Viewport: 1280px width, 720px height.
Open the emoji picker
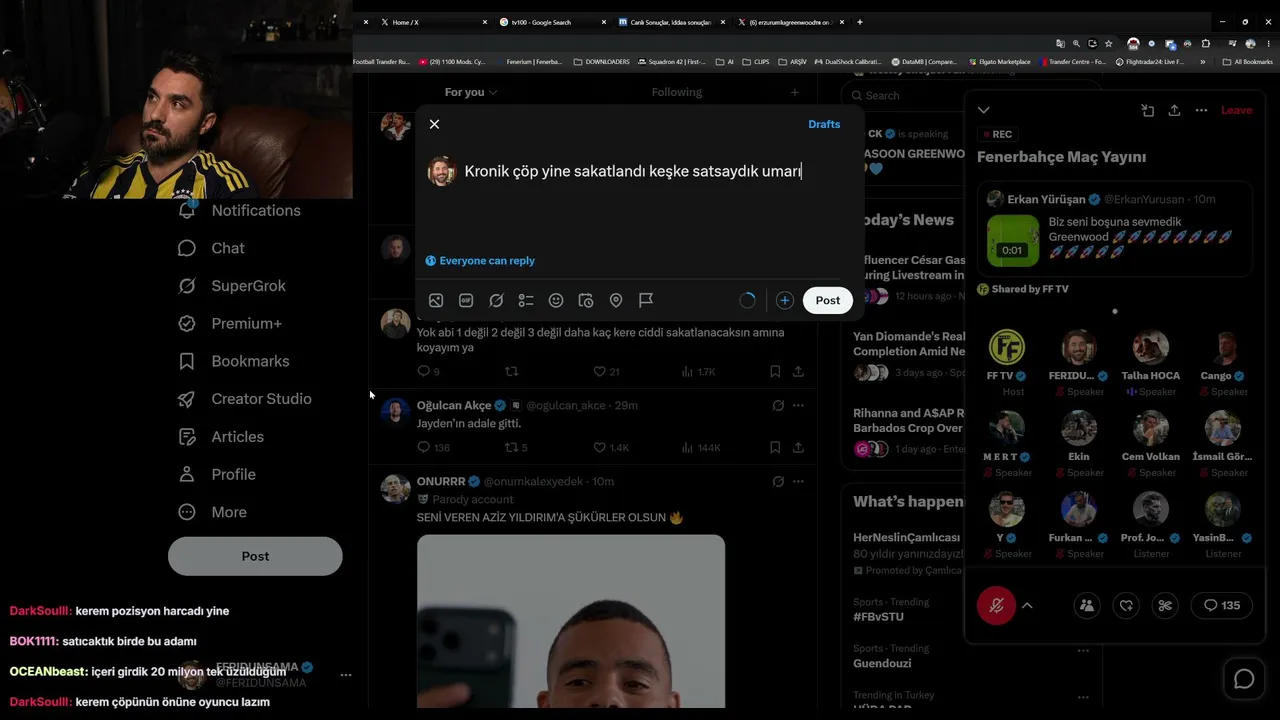point(556,300)
